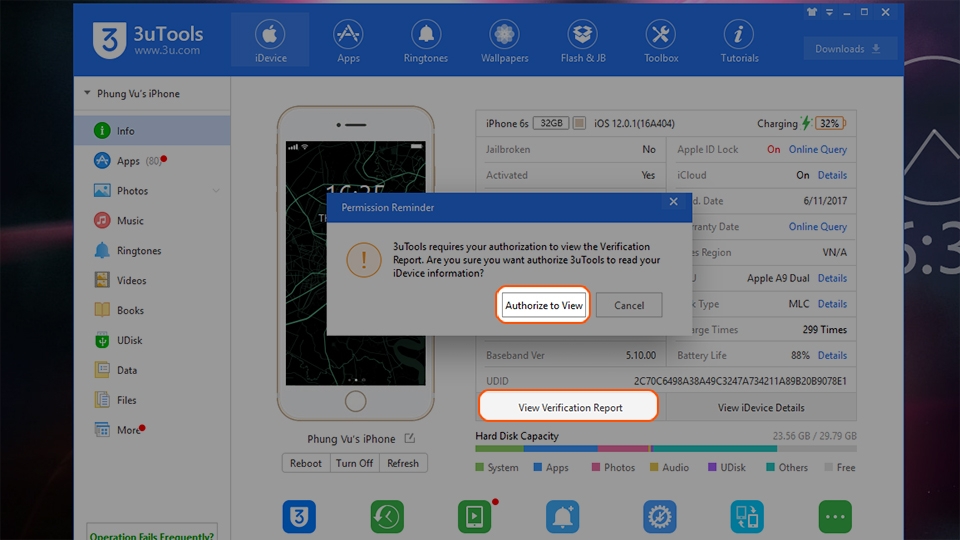Open Music in the sidebar
The height and width of the screenshot is (540, 960).
click(152, 220)
